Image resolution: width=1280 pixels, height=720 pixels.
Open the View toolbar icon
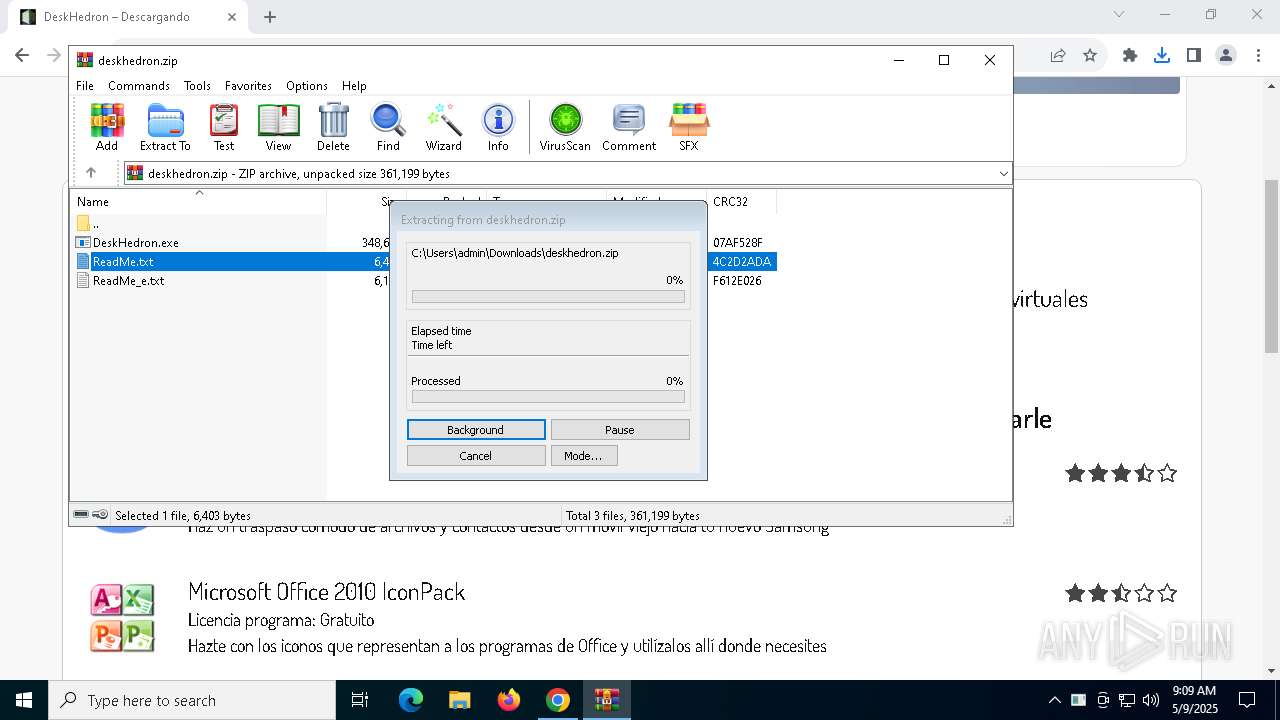[278, 127]
